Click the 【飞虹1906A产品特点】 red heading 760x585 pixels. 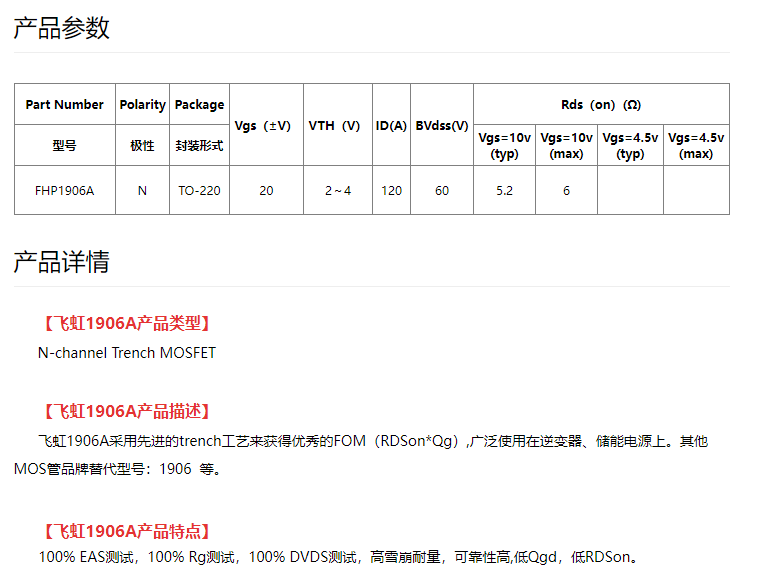tap(127, 532)
